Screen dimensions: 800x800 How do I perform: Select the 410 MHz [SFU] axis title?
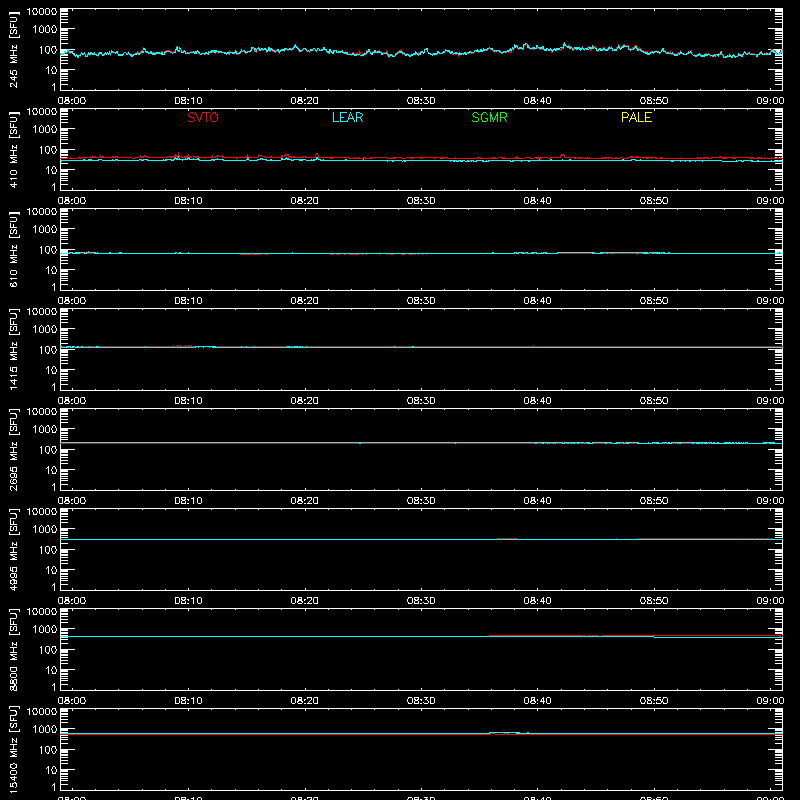click(13, 149)
